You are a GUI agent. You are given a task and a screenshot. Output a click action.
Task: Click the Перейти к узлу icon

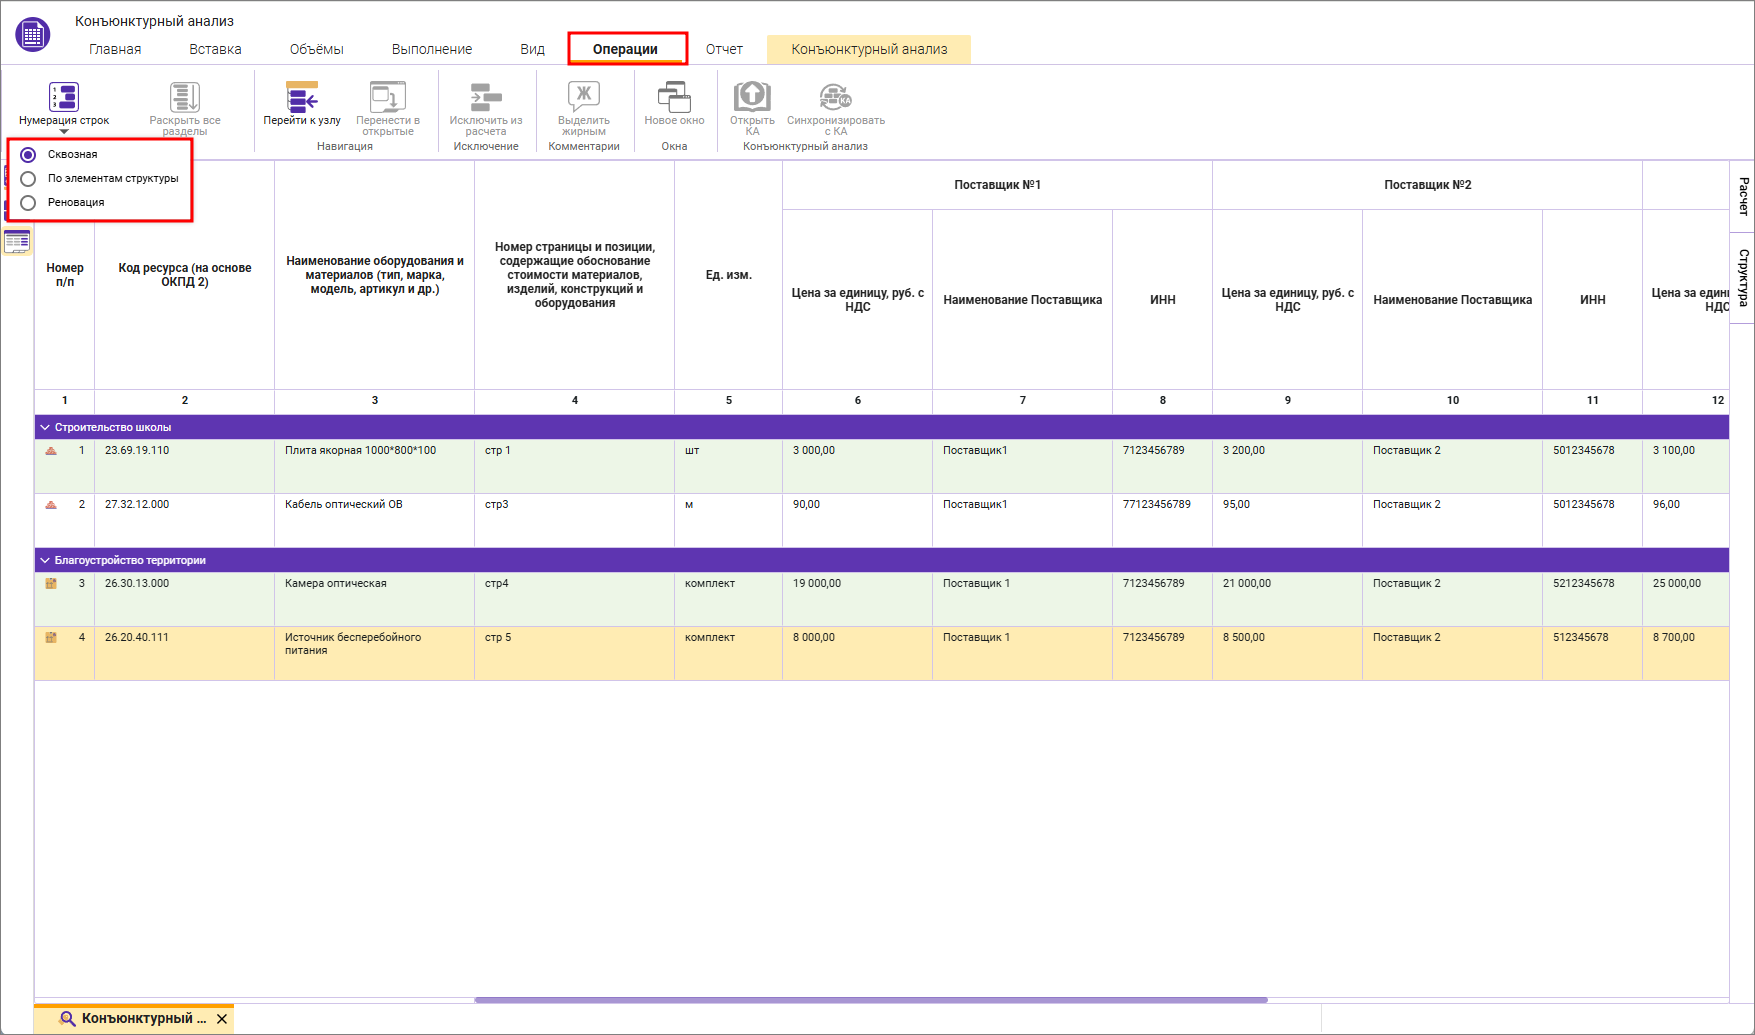click(x=302, y=97)
